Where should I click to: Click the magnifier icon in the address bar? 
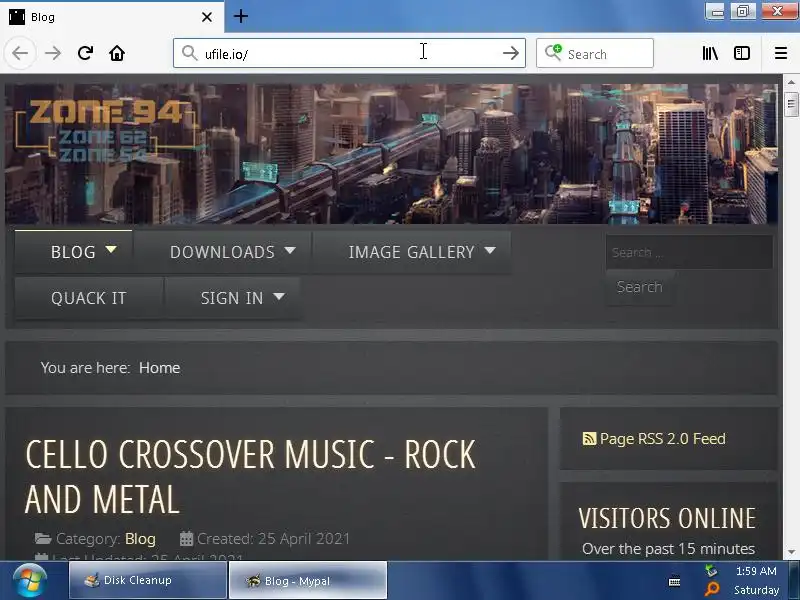coord(189,53)
